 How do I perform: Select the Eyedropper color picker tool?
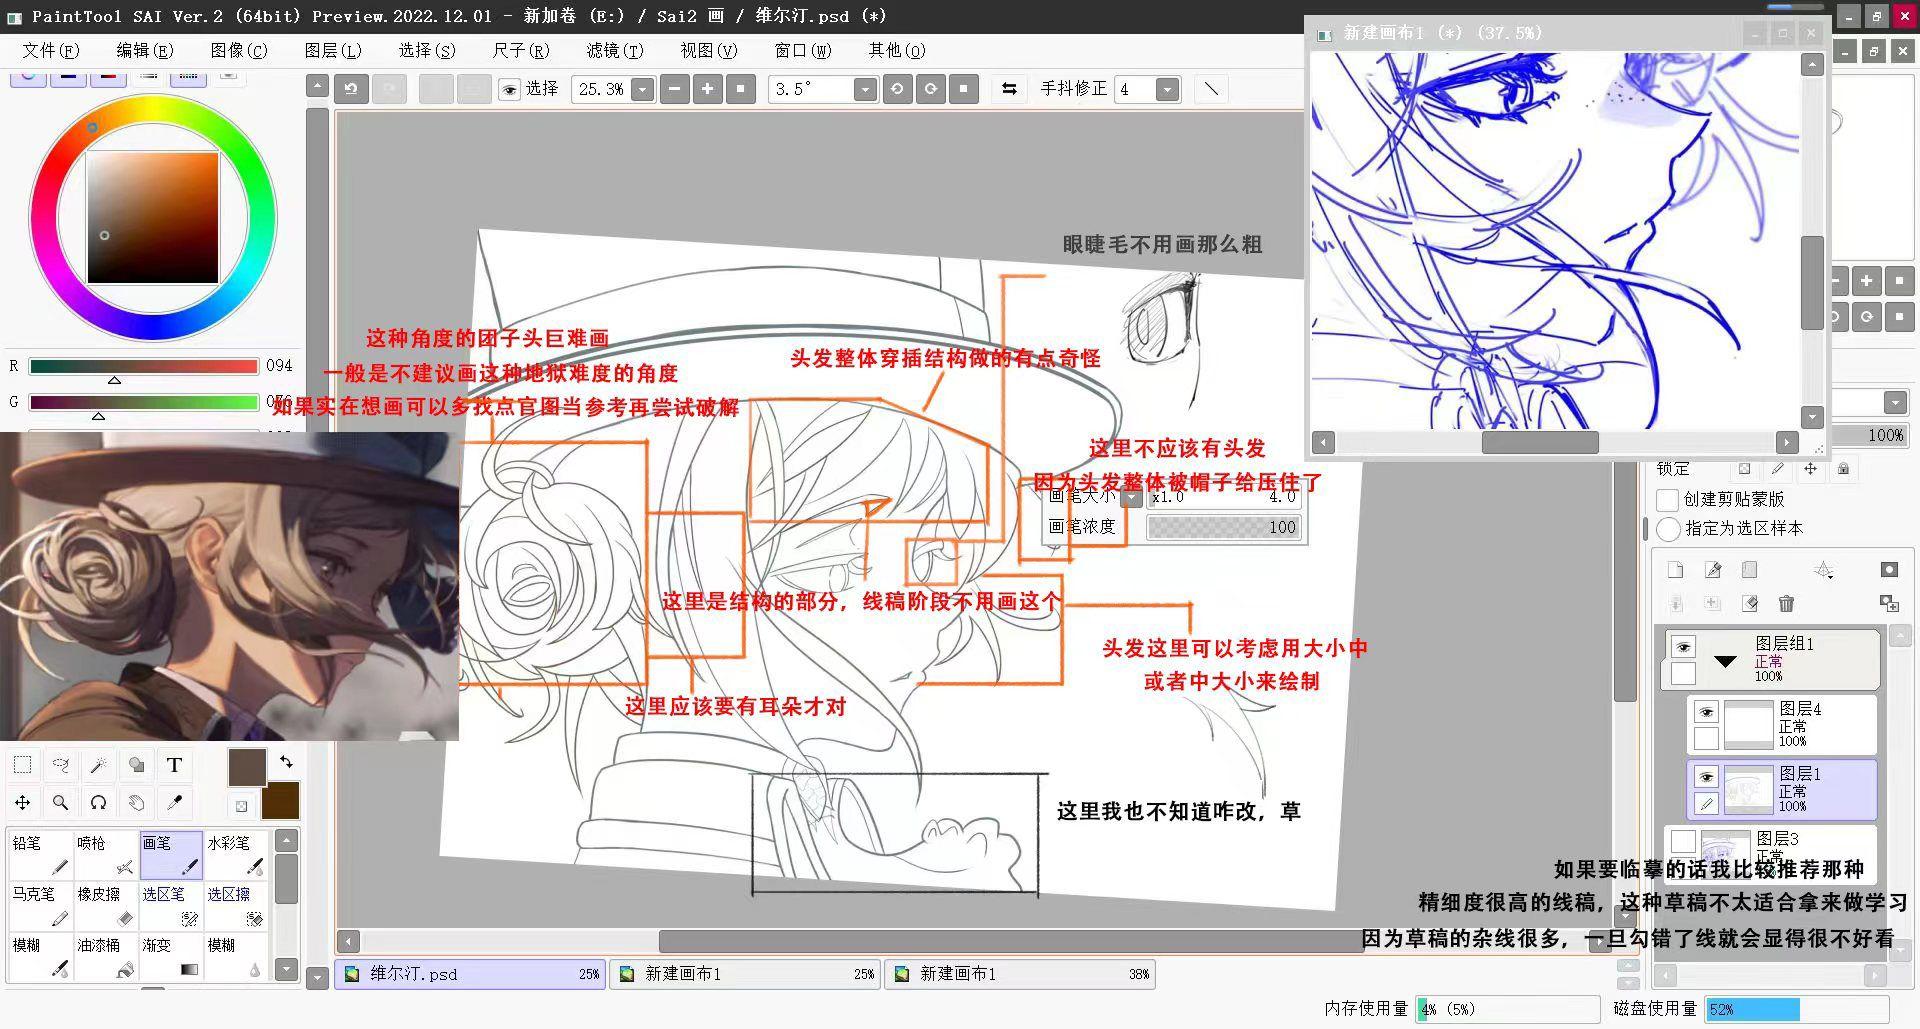coord(174,802)
